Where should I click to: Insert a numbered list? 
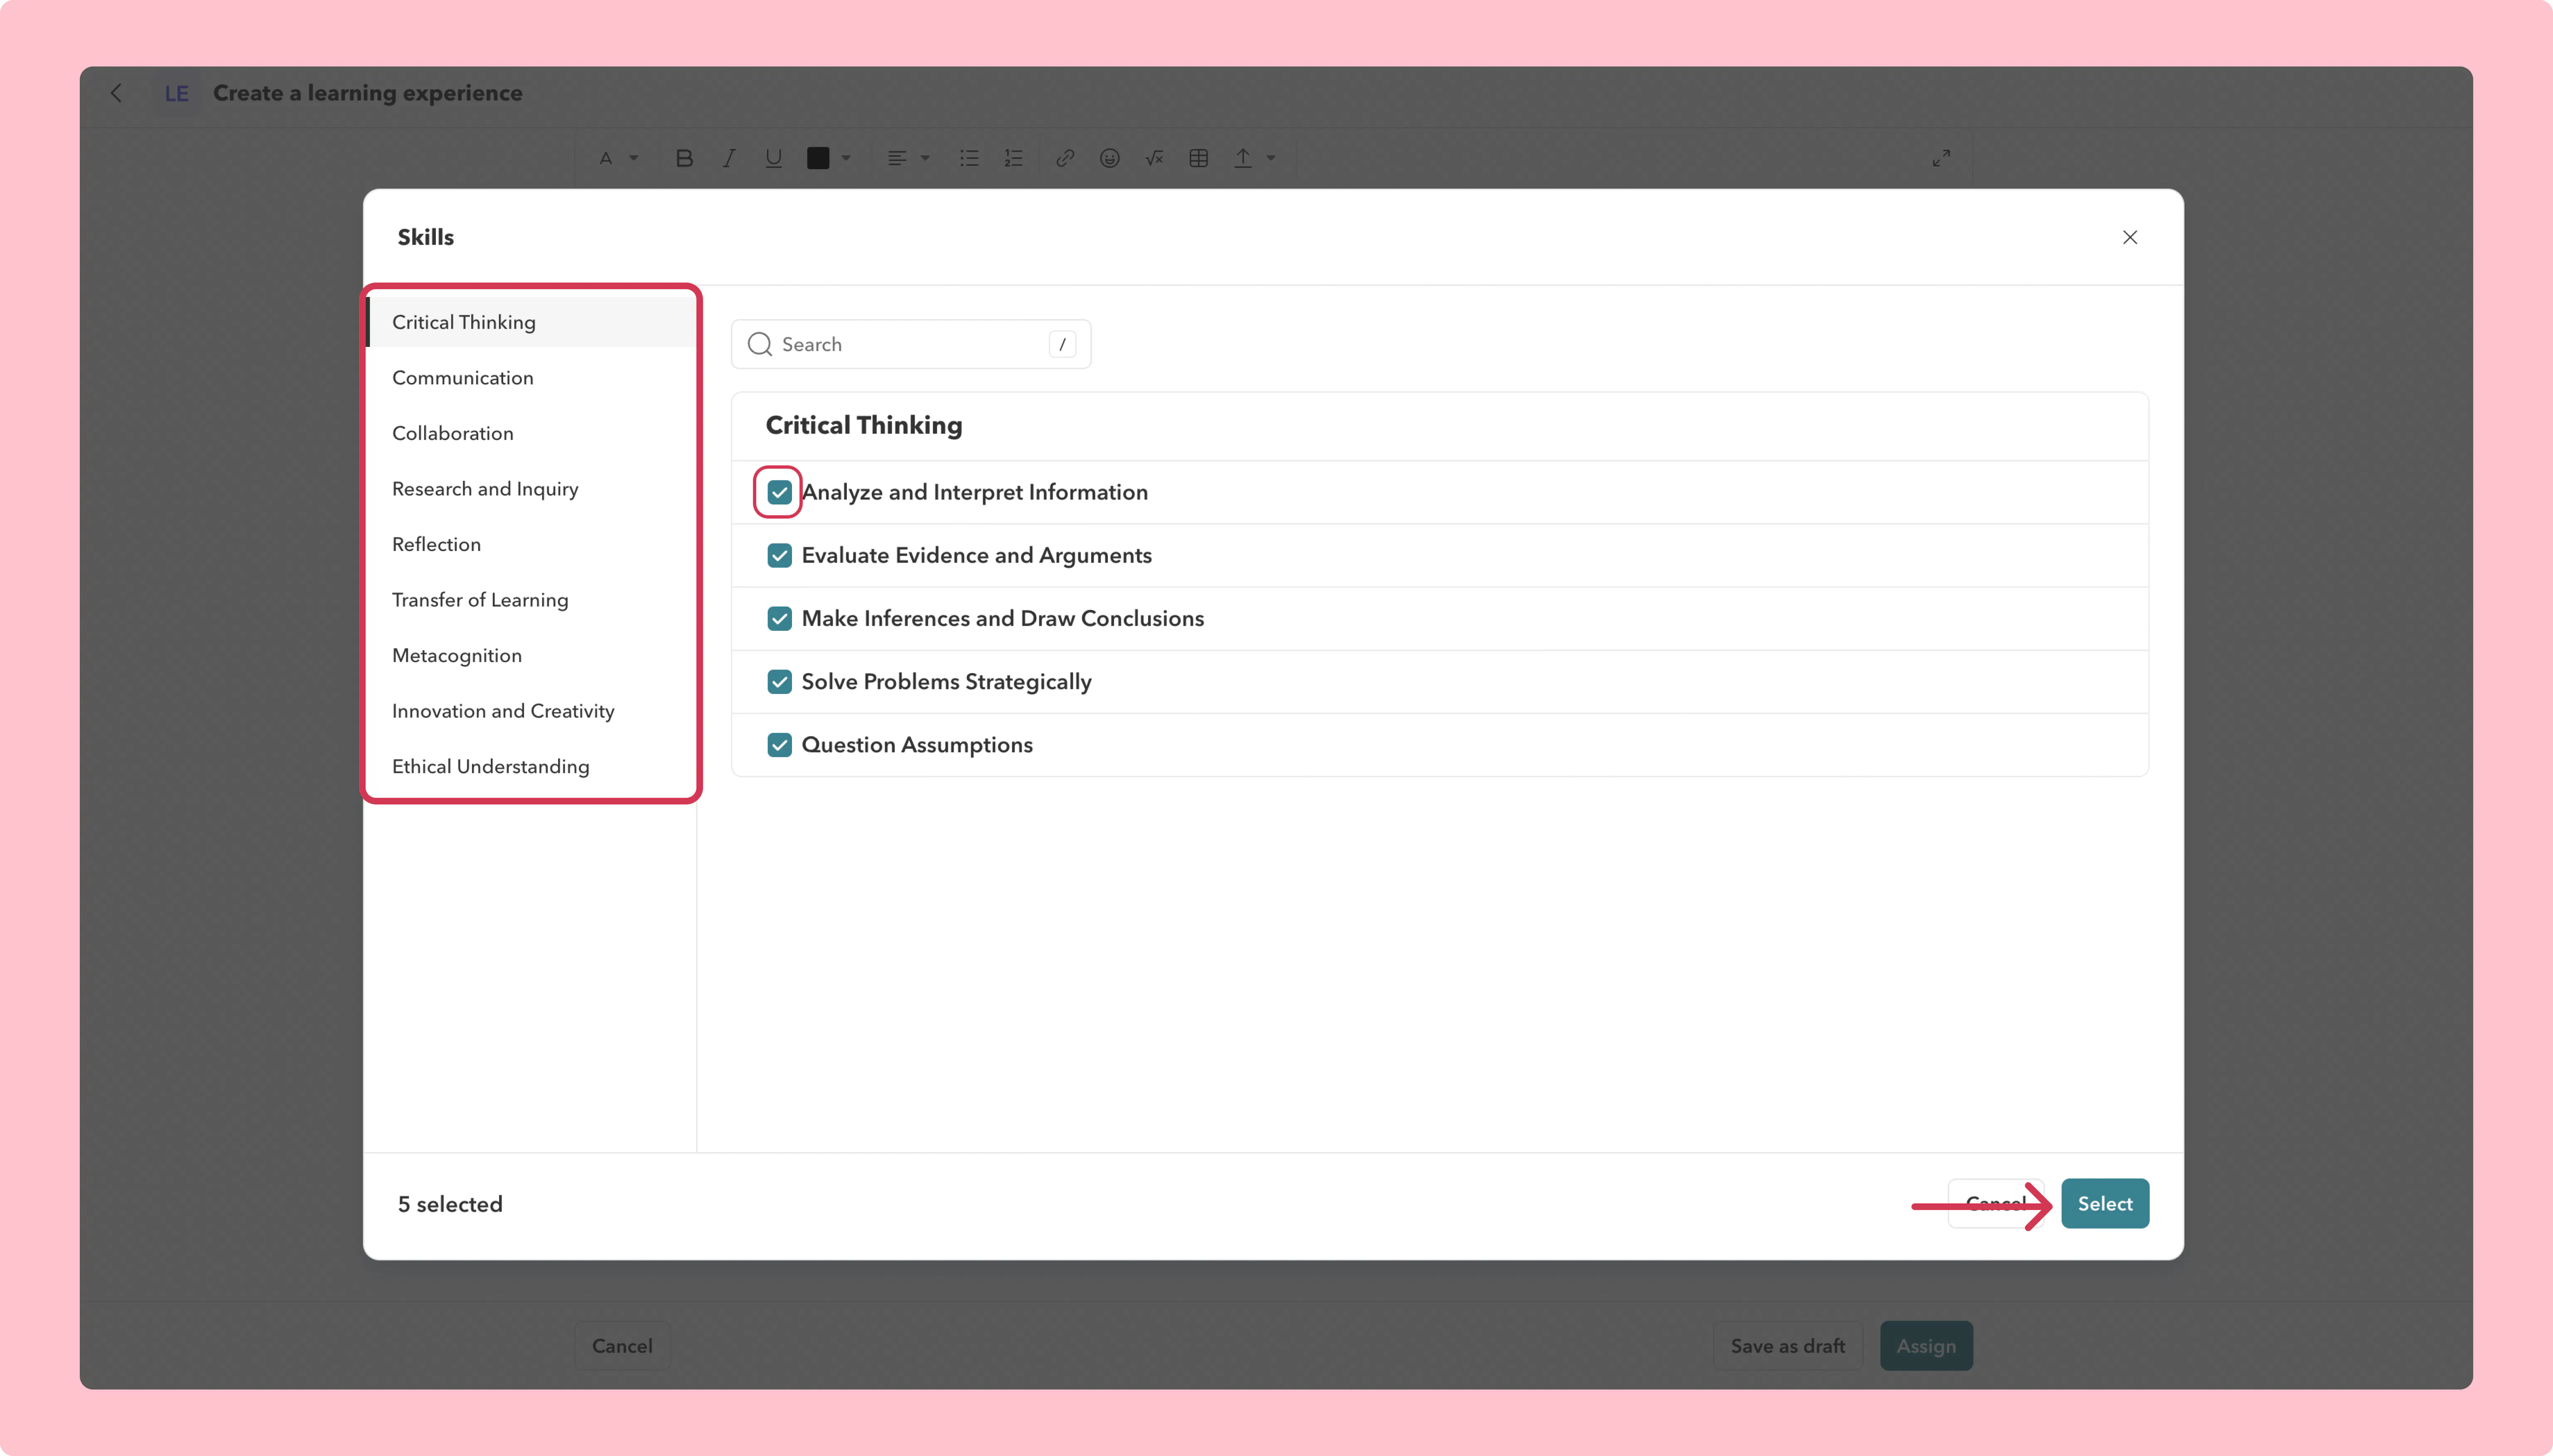point(1014,158)
